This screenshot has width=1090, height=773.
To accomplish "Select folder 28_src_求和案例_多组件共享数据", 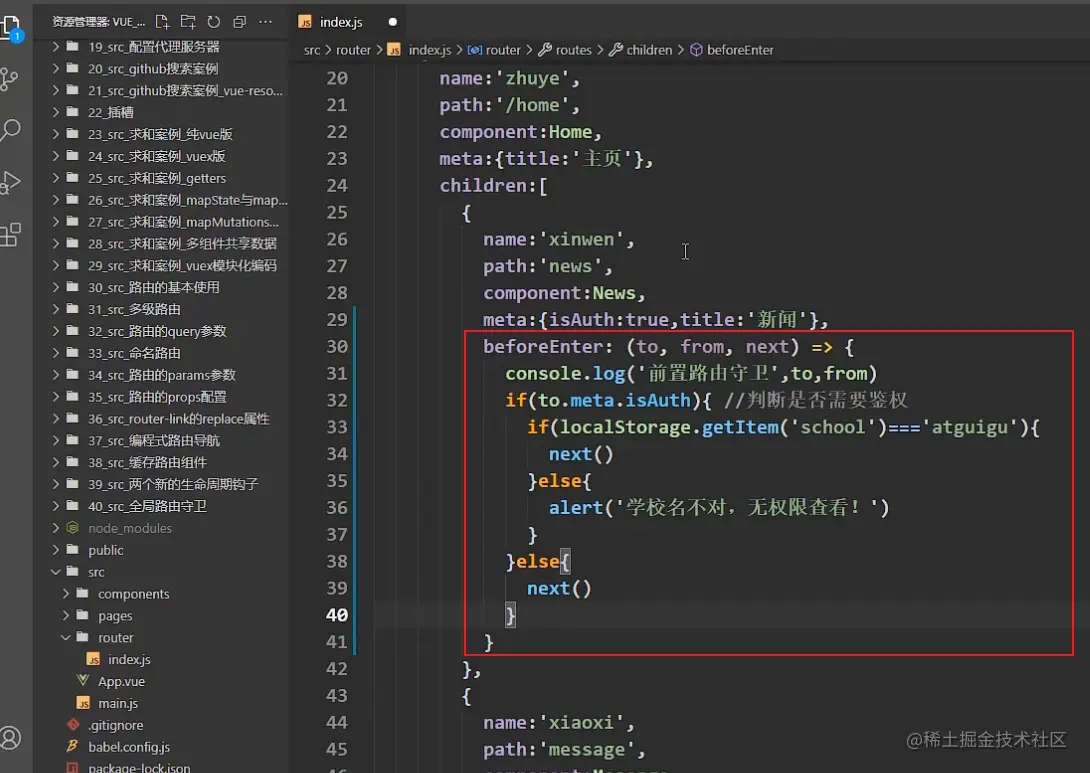I will 182,243.
